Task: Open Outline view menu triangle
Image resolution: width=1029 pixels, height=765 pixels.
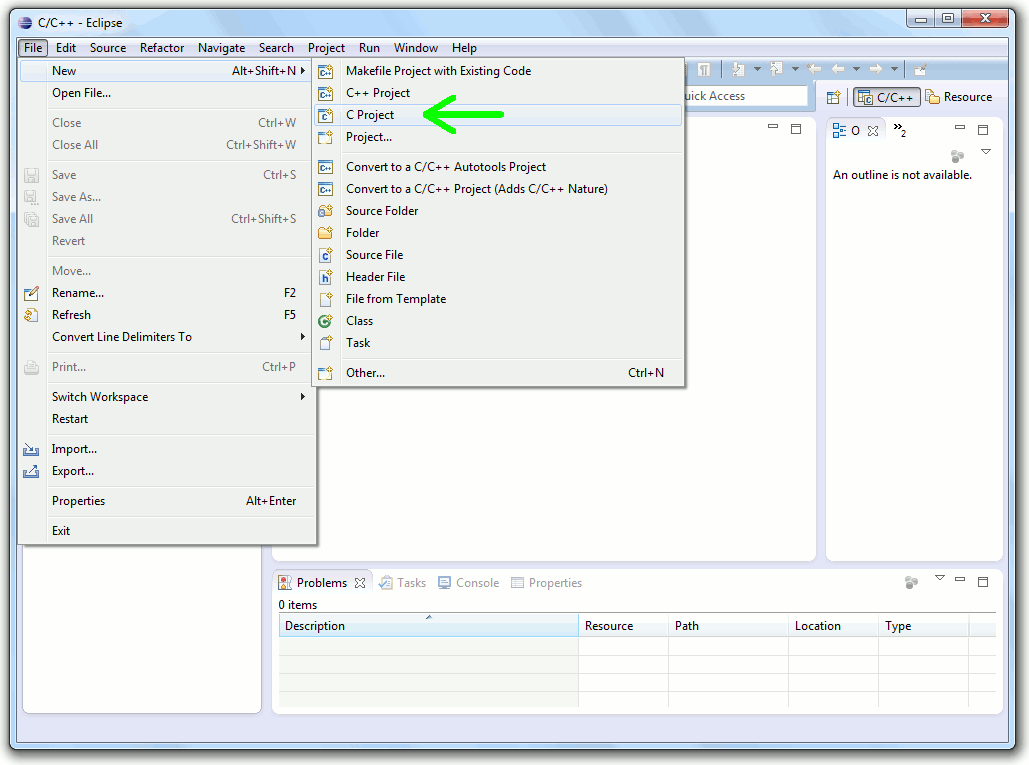Action: click(986, 152)
